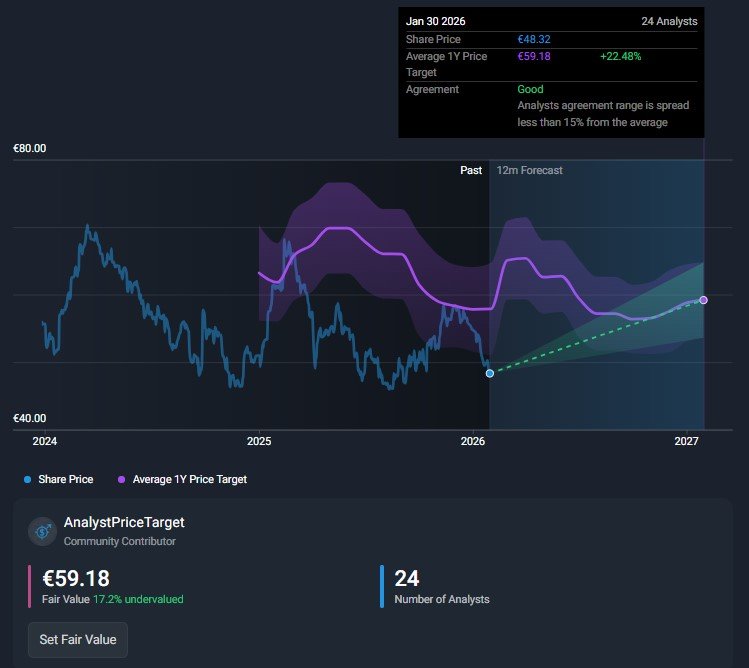749x668 pixels.
Task: Click the AnalystPriceTarget avatar icon
Action: 43,531
